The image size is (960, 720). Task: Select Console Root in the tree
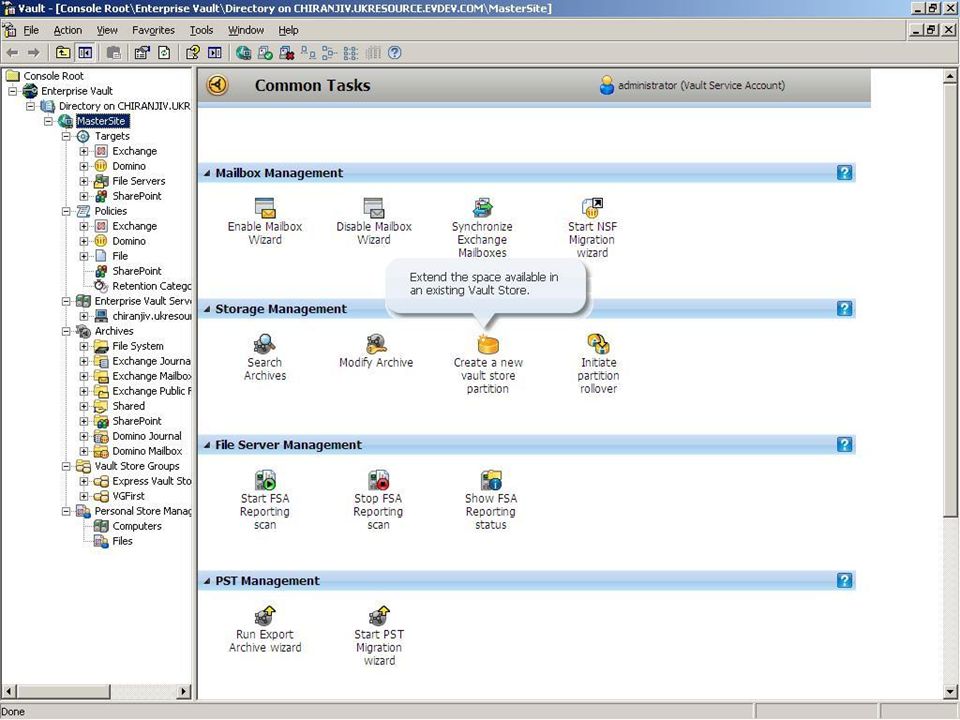pos(53,76)
